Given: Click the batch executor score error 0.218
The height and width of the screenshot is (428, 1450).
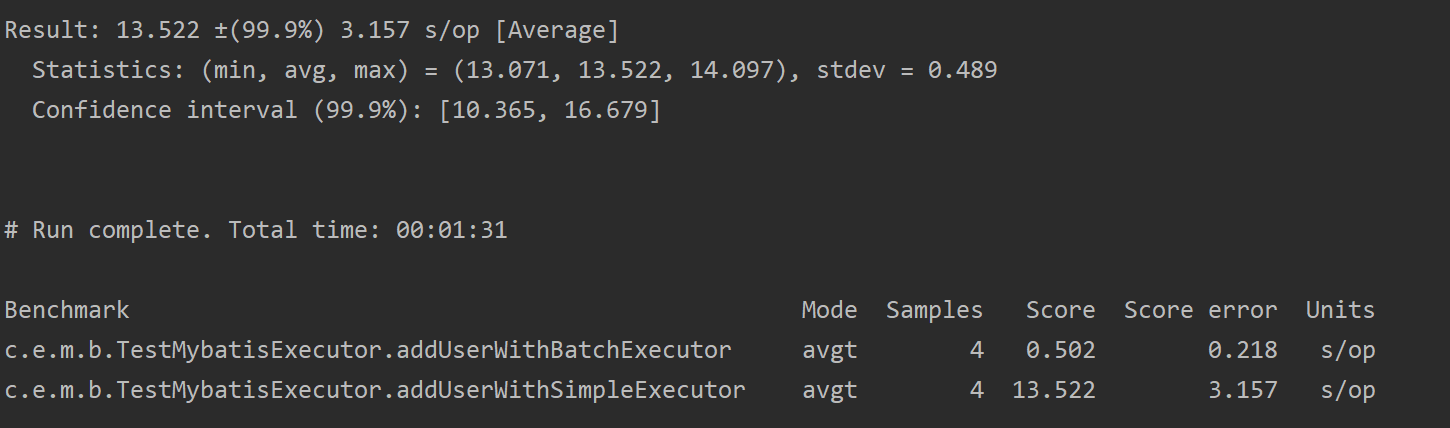Looking at the screenshot, I should pyautogui.click(x=1242, y=350).
